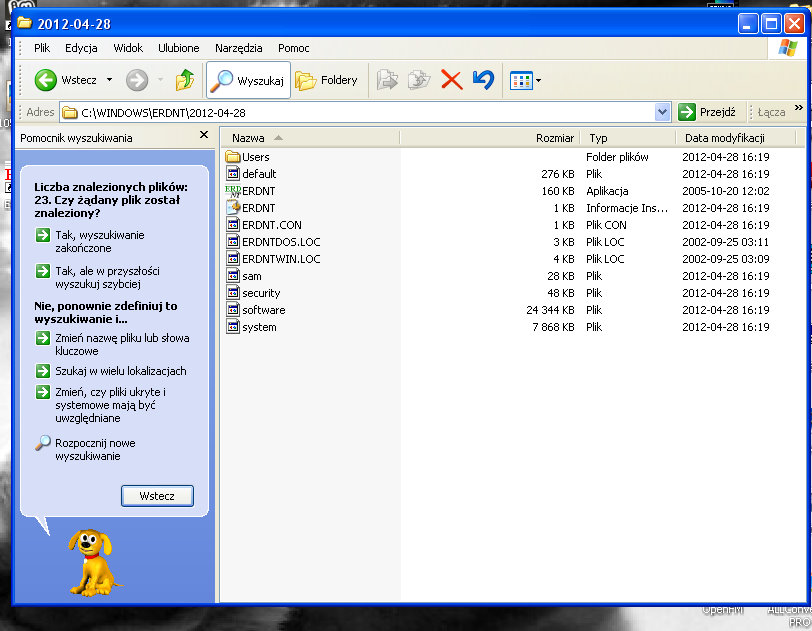This screenshot has height=631, width=812.
Task: Select the Users folder icon
Action: [233, 156]
